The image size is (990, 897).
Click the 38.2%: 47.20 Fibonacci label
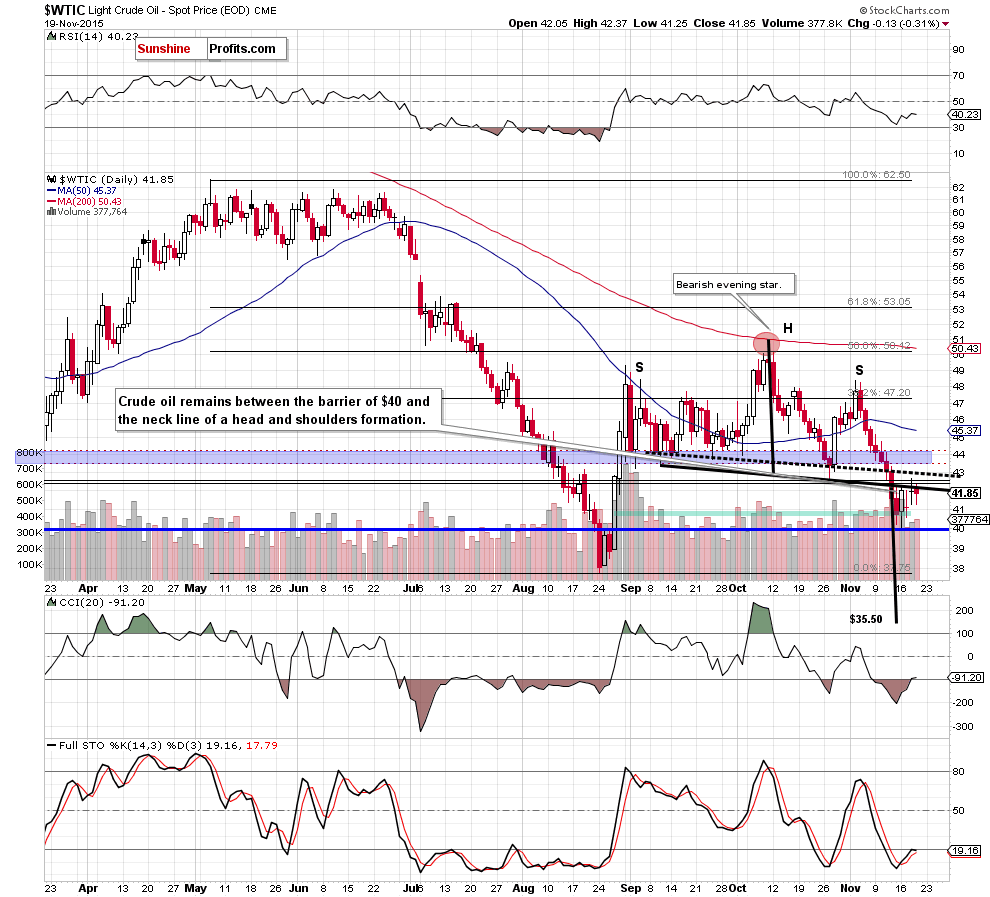pyautogui.click(x=879, y=393)
